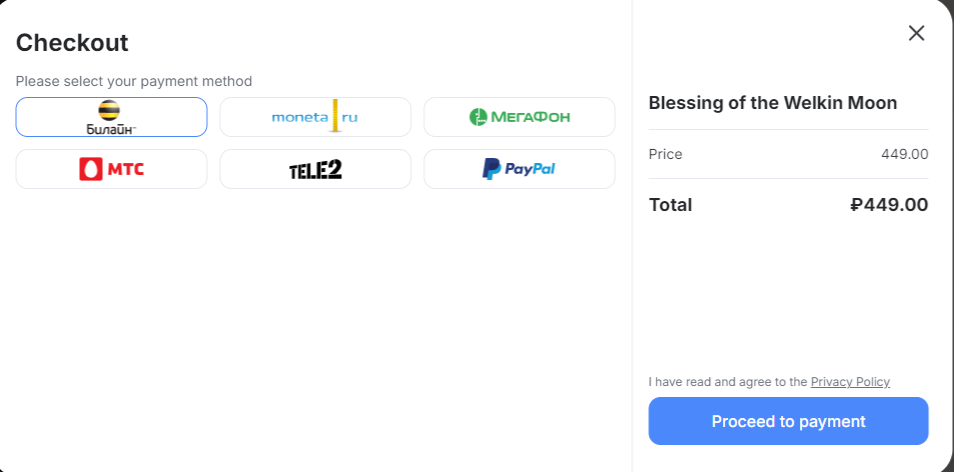Click the blue PayPal double-P symbol
The image size is (954, 472).
[x=491, y=169]
